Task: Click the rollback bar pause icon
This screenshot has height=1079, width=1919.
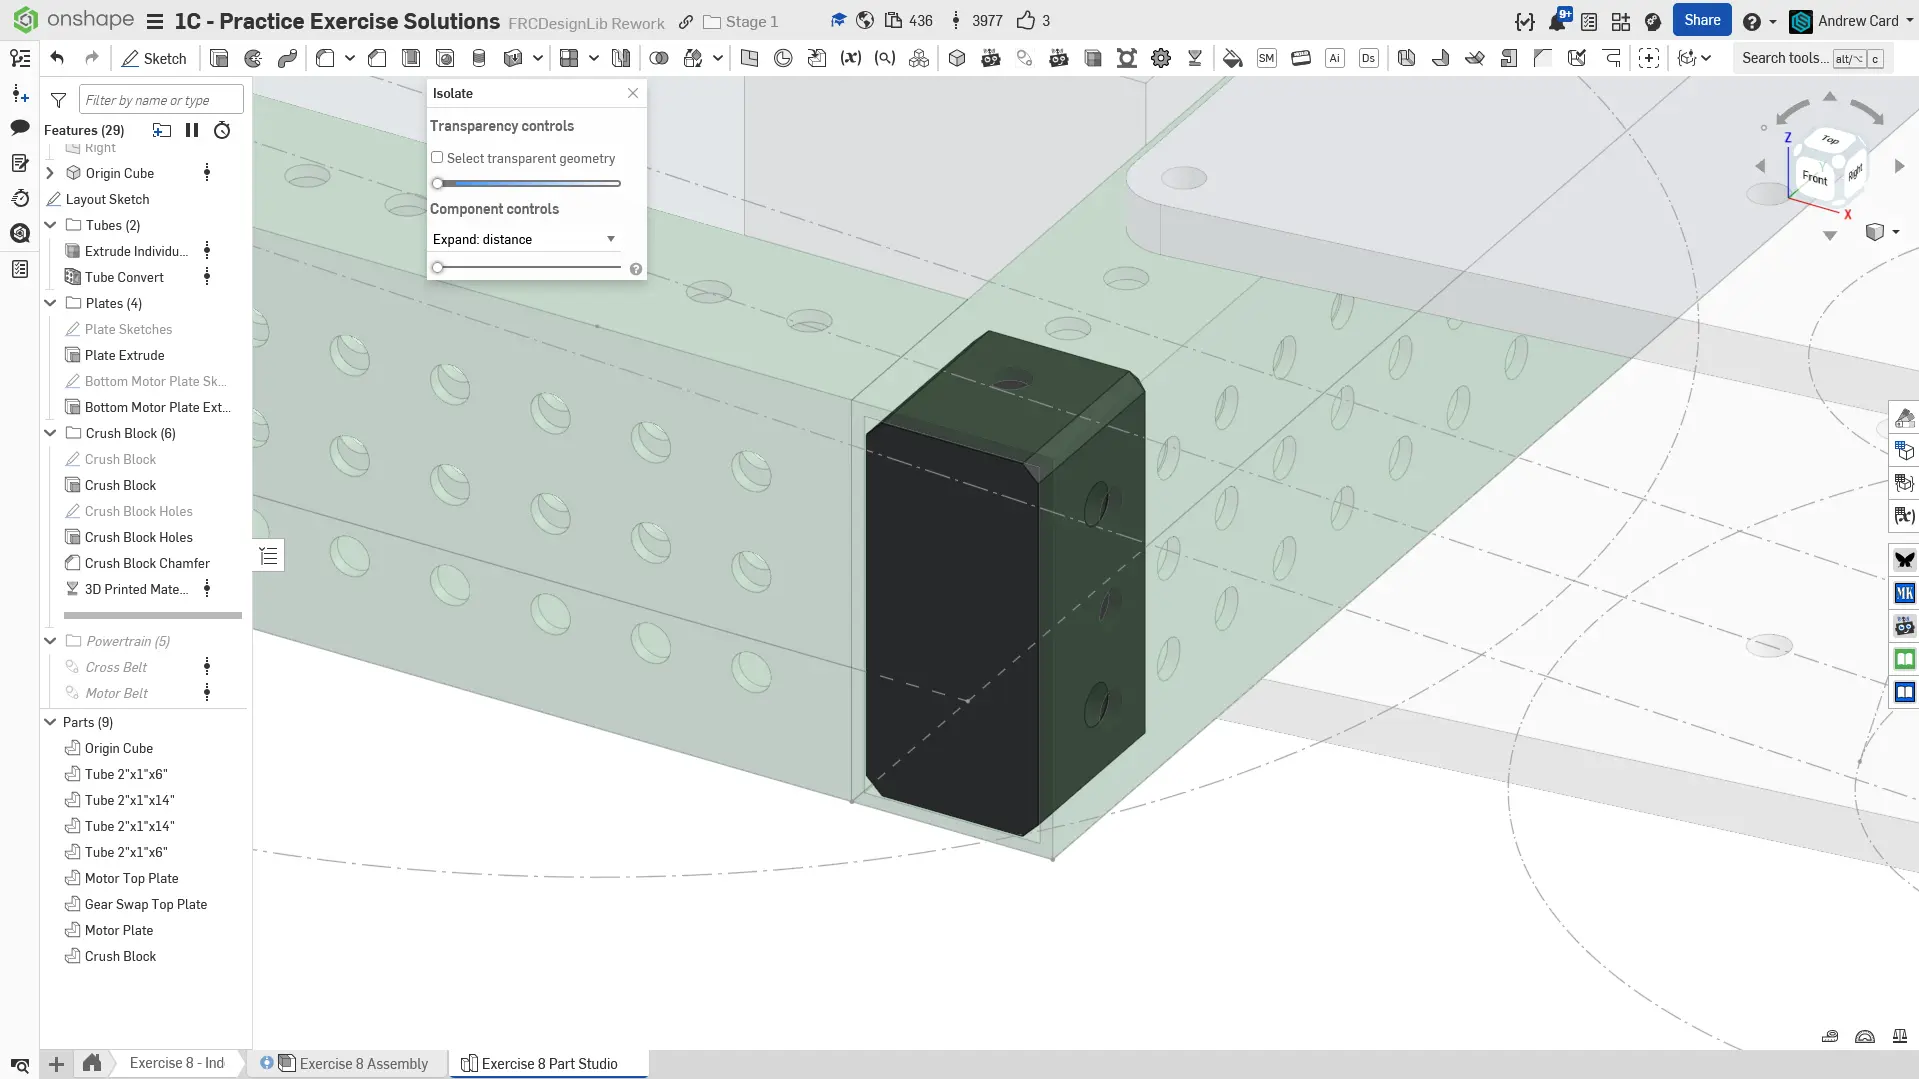Action: (x=192, y=130)
